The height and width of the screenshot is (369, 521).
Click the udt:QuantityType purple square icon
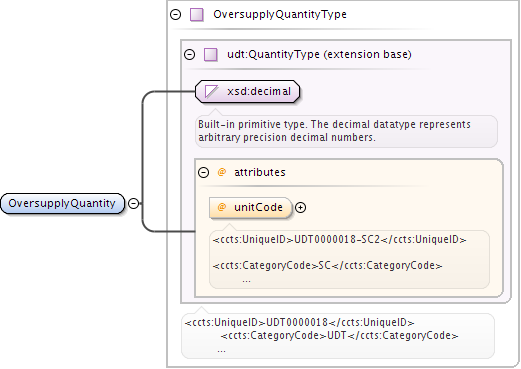click(211, 54)
